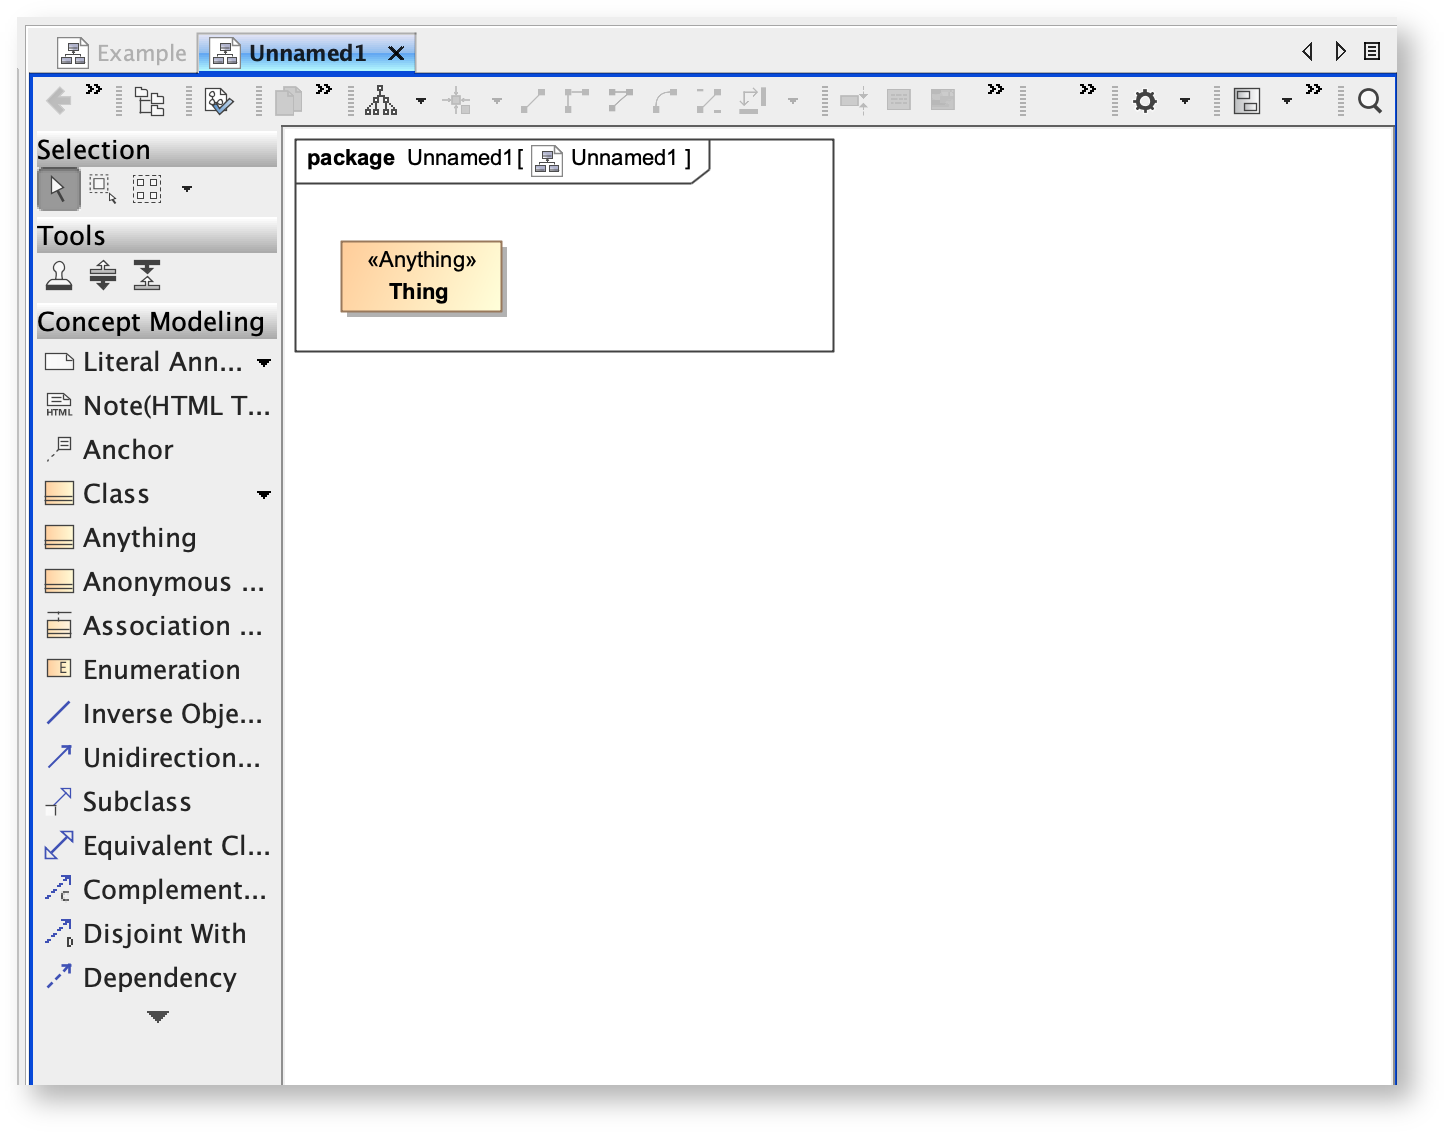1445x1133 pixels.
Task: Click the magnifying glass search icon
Action: coord(1370,101)
